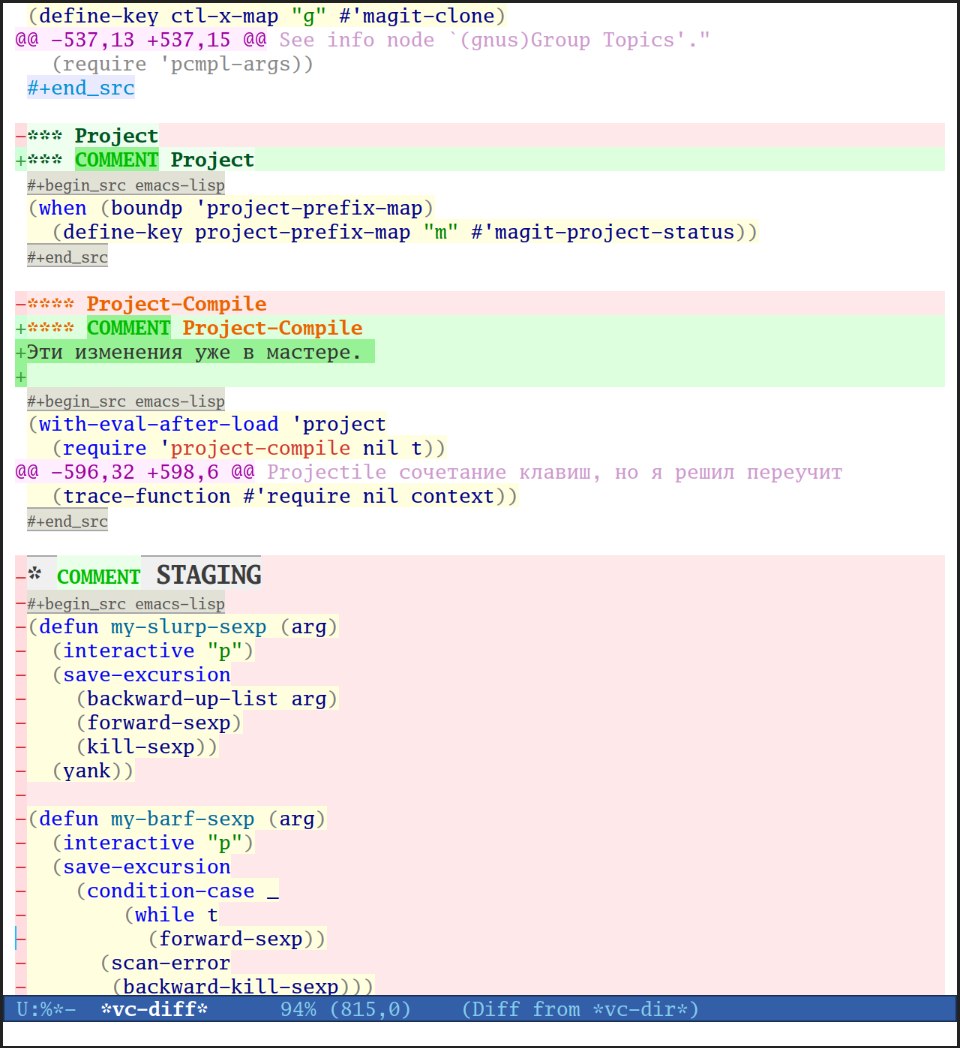The width and height of the screenshot is (960, 1048).
Task: Click the line "(require 'pcmpl-args))"
Action: pos(183,64)
